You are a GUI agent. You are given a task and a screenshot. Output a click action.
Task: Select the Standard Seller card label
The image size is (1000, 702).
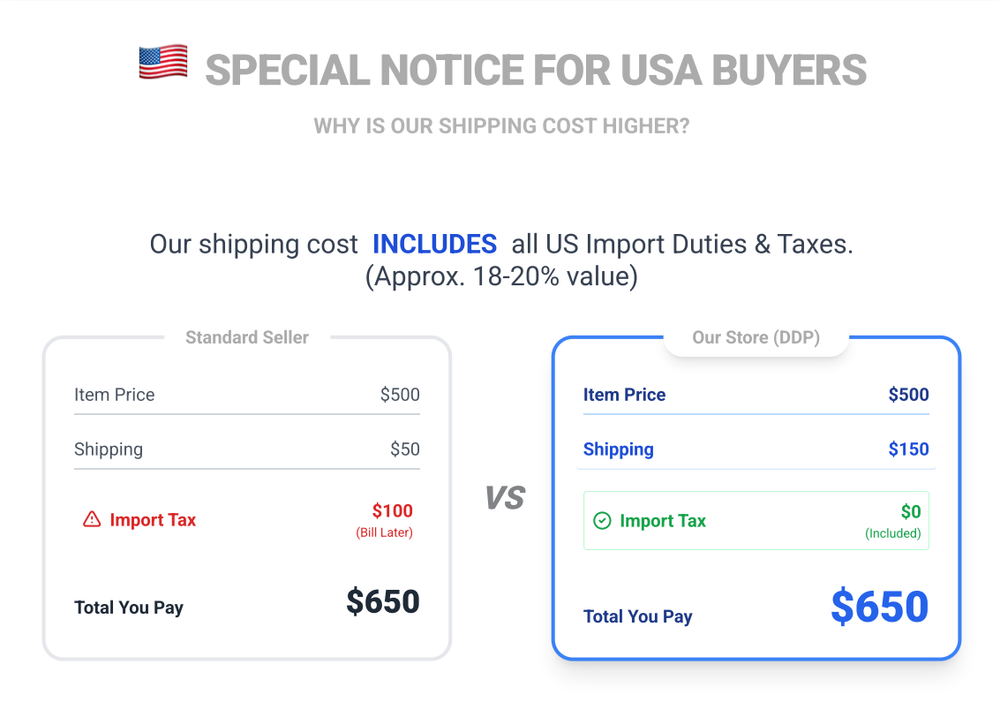tap(247, 338)
